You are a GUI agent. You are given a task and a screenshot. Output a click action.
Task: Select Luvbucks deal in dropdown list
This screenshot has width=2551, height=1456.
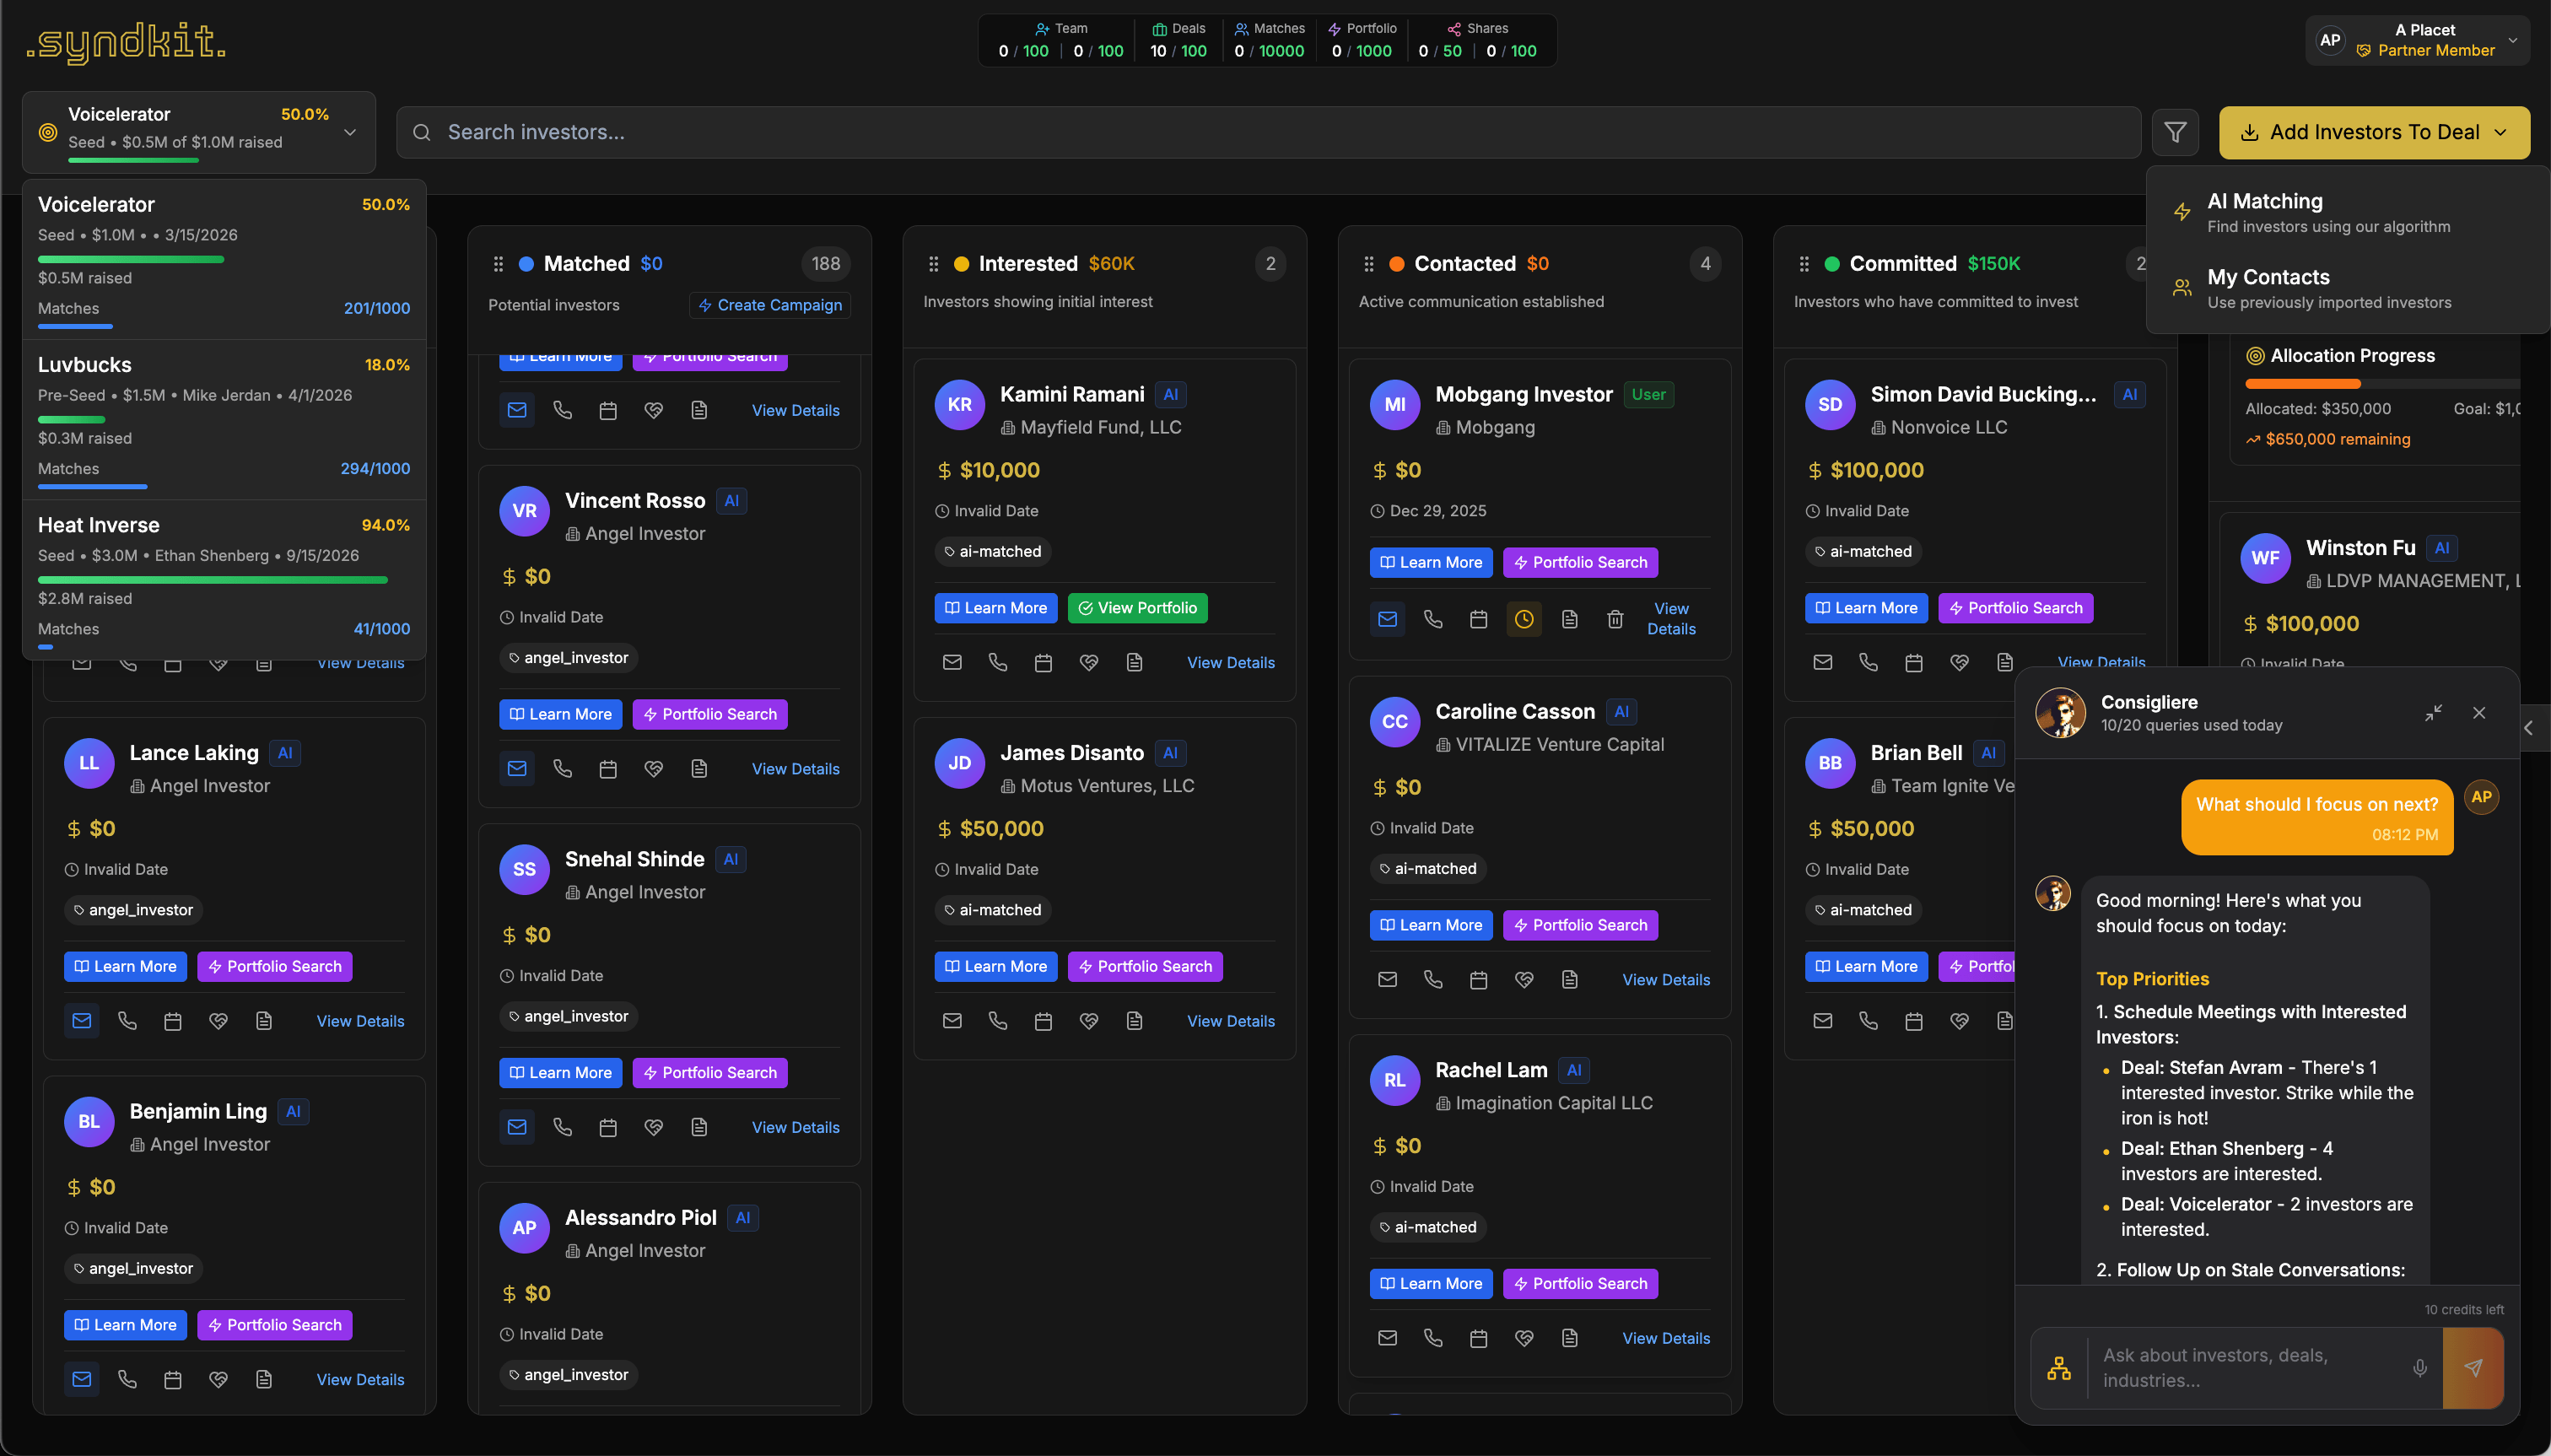[x=224, y=419]
